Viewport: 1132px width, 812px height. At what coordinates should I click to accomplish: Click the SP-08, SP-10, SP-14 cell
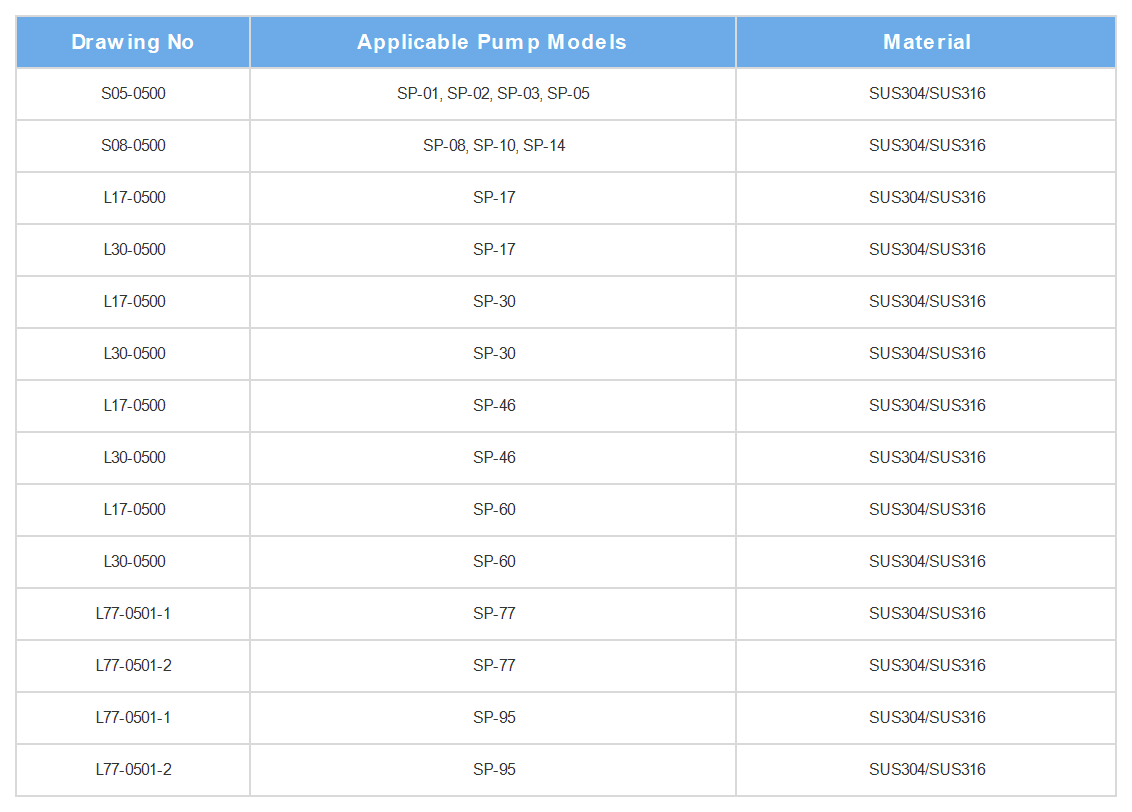(x=492, y=146)
